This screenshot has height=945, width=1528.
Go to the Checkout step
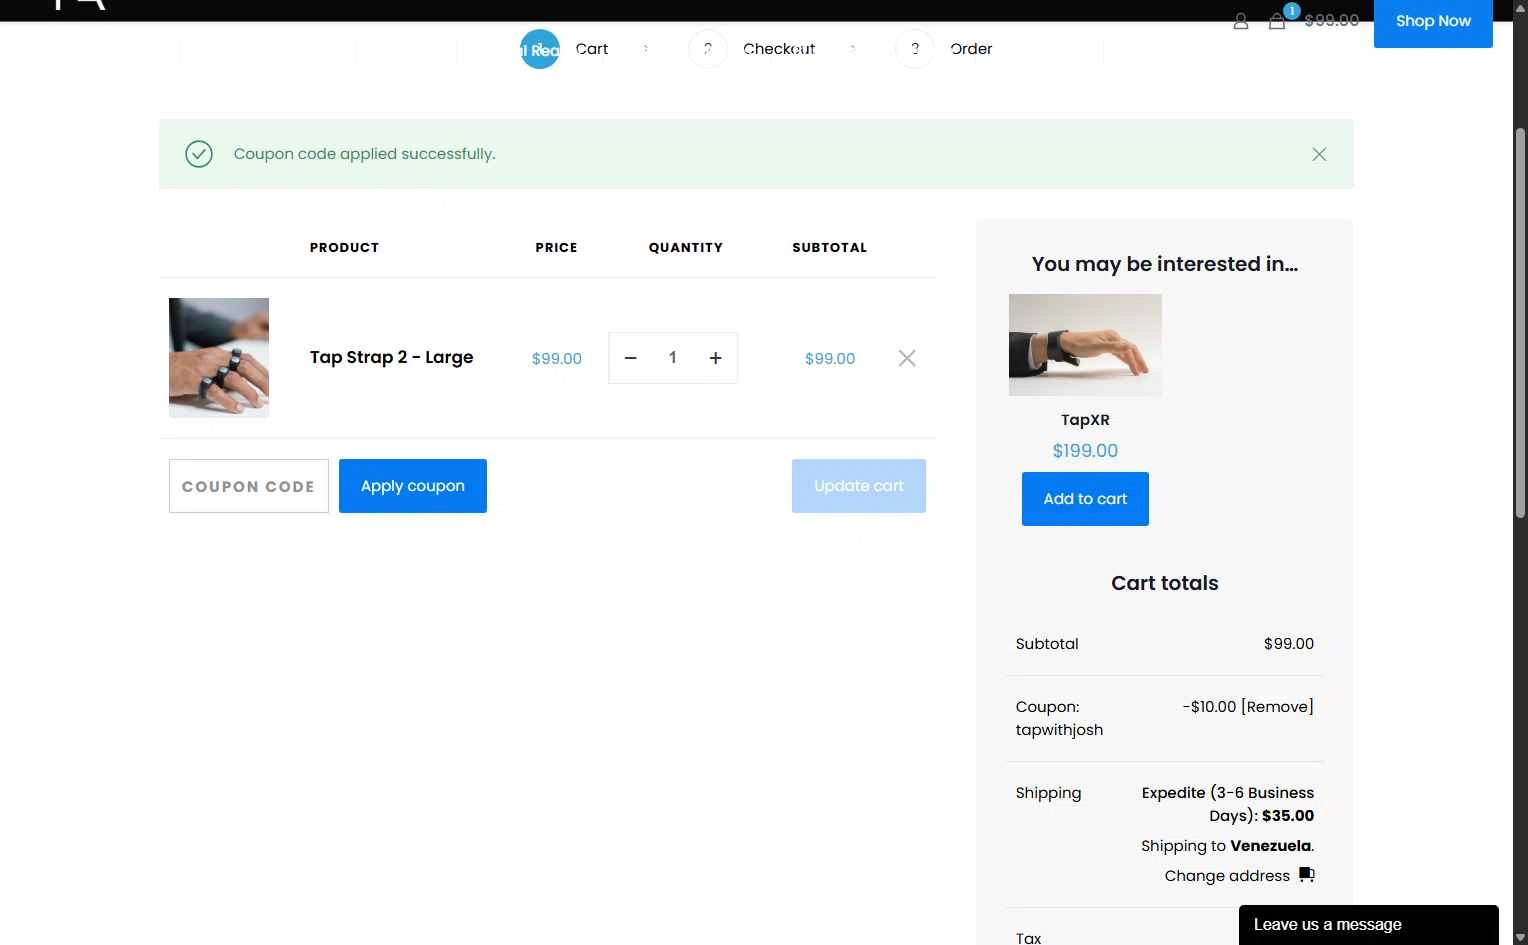[779, 49]
